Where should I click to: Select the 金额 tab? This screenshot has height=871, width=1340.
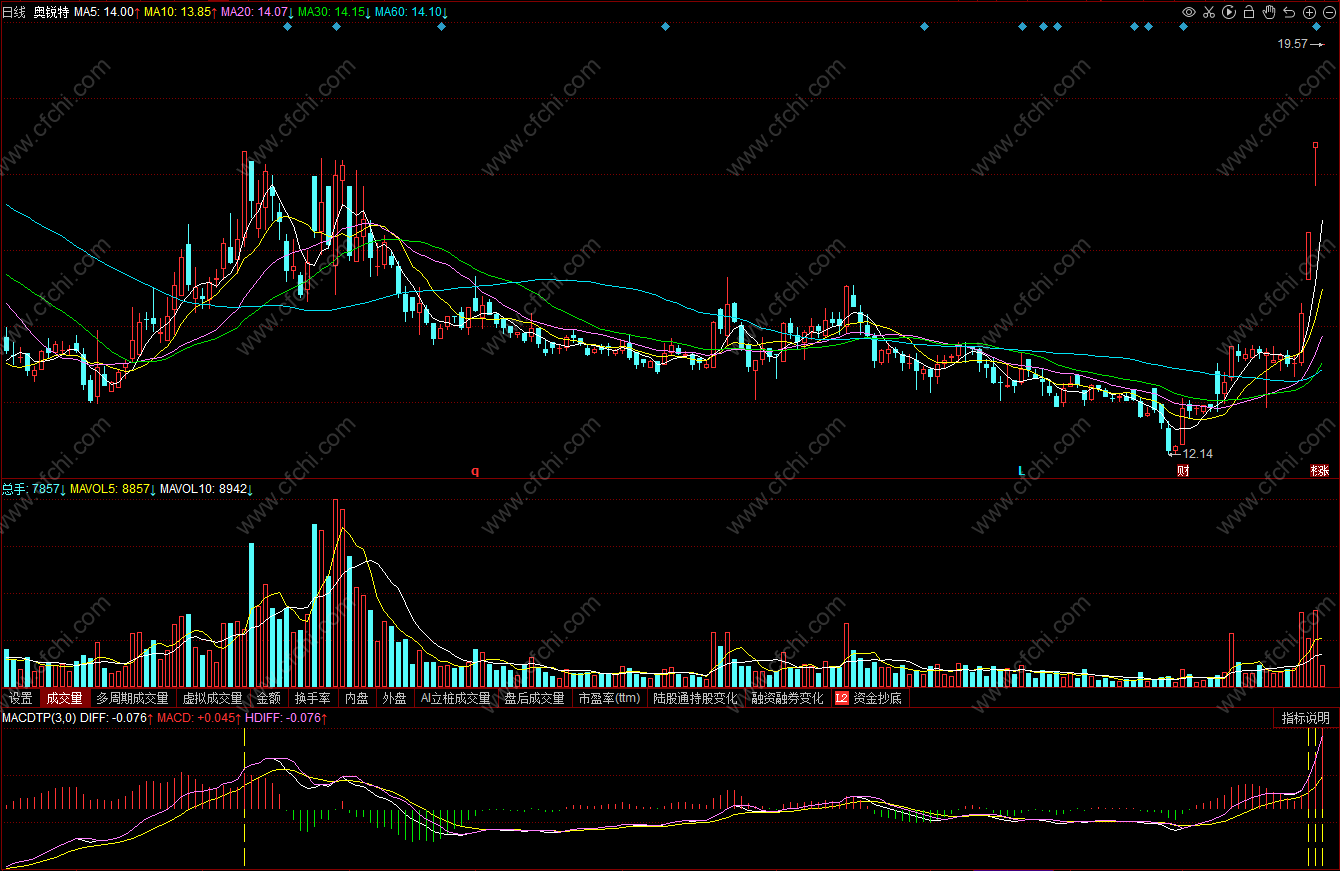tap(268, 698)
